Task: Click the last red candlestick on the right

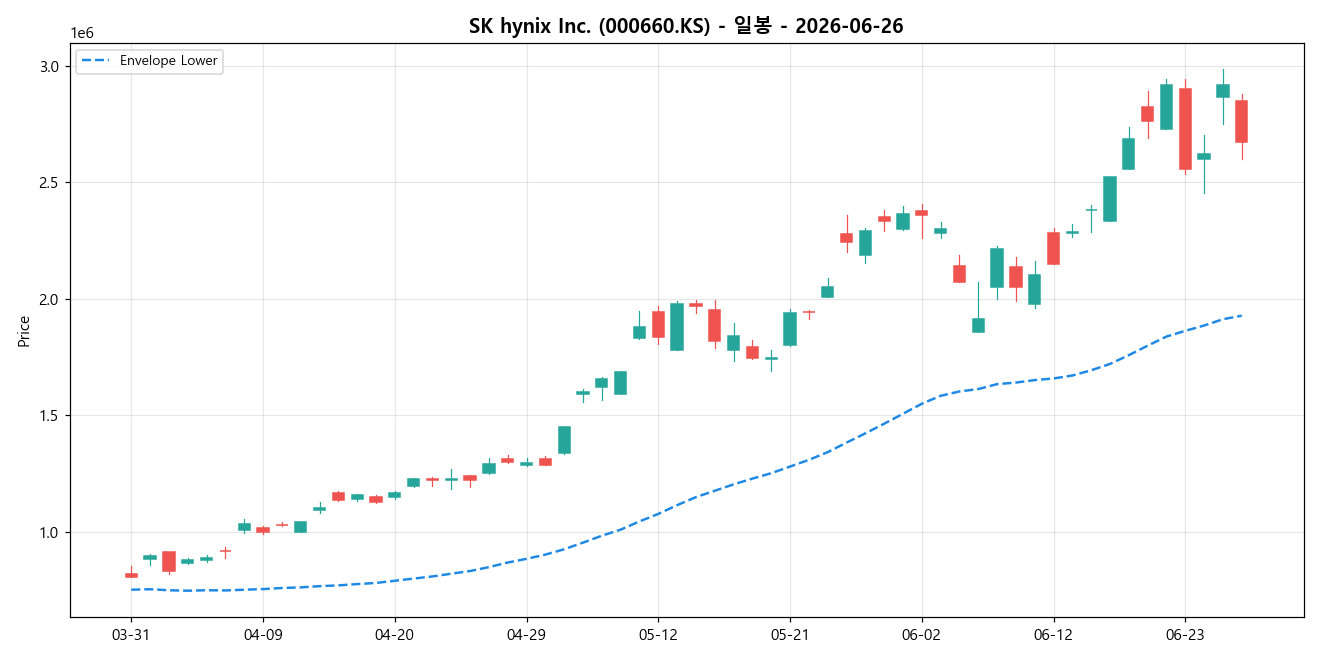Action: pos(1241,121)
